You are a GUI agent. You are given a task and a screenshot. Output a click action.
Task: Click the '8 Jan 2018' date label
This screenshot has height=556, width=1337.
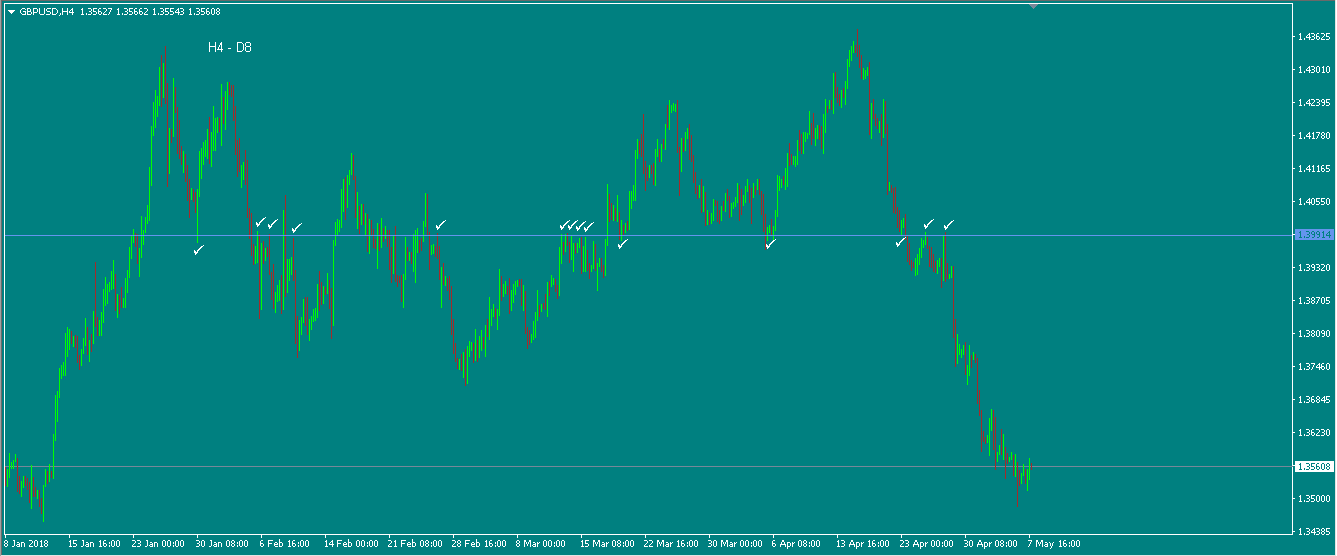27,545
